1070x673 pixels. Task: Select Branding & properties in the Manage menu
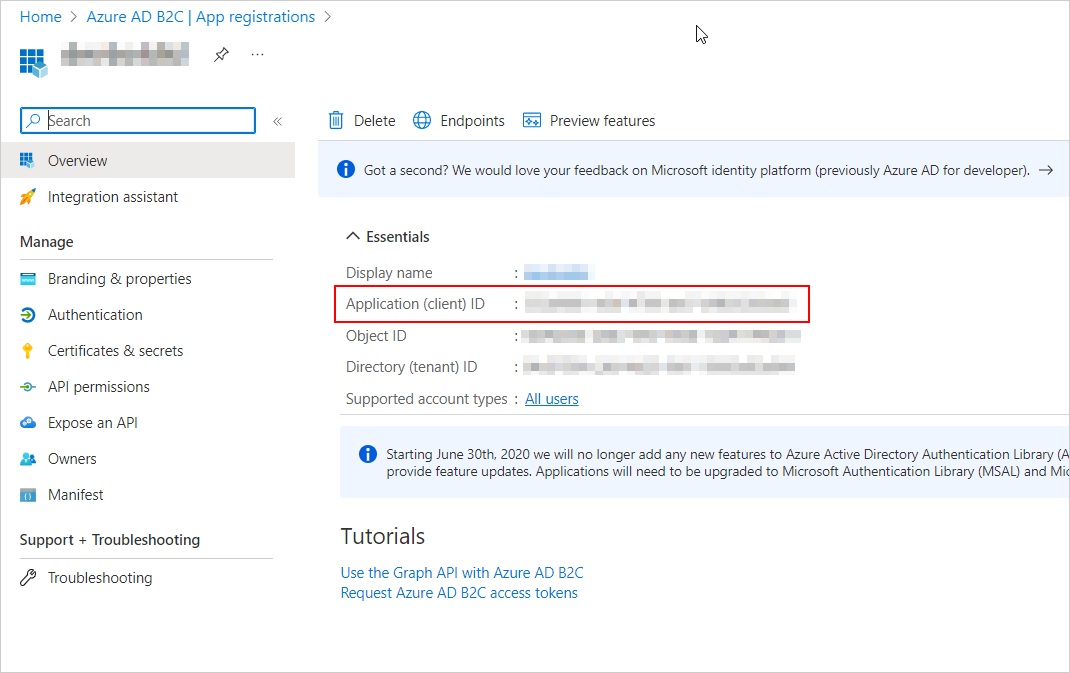click(x=119, y=278)
